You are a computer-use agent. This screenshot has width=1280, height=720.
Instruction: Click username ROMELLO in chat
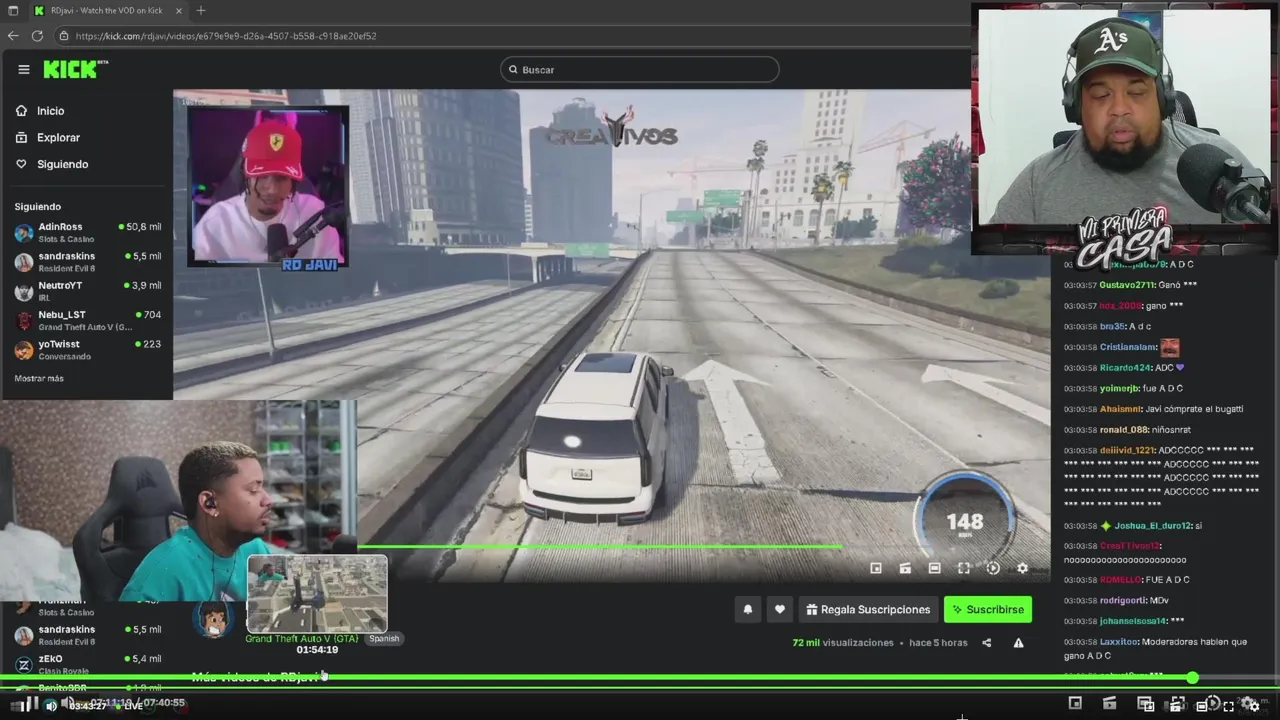pyautogui.click(x=1120, y=580)
